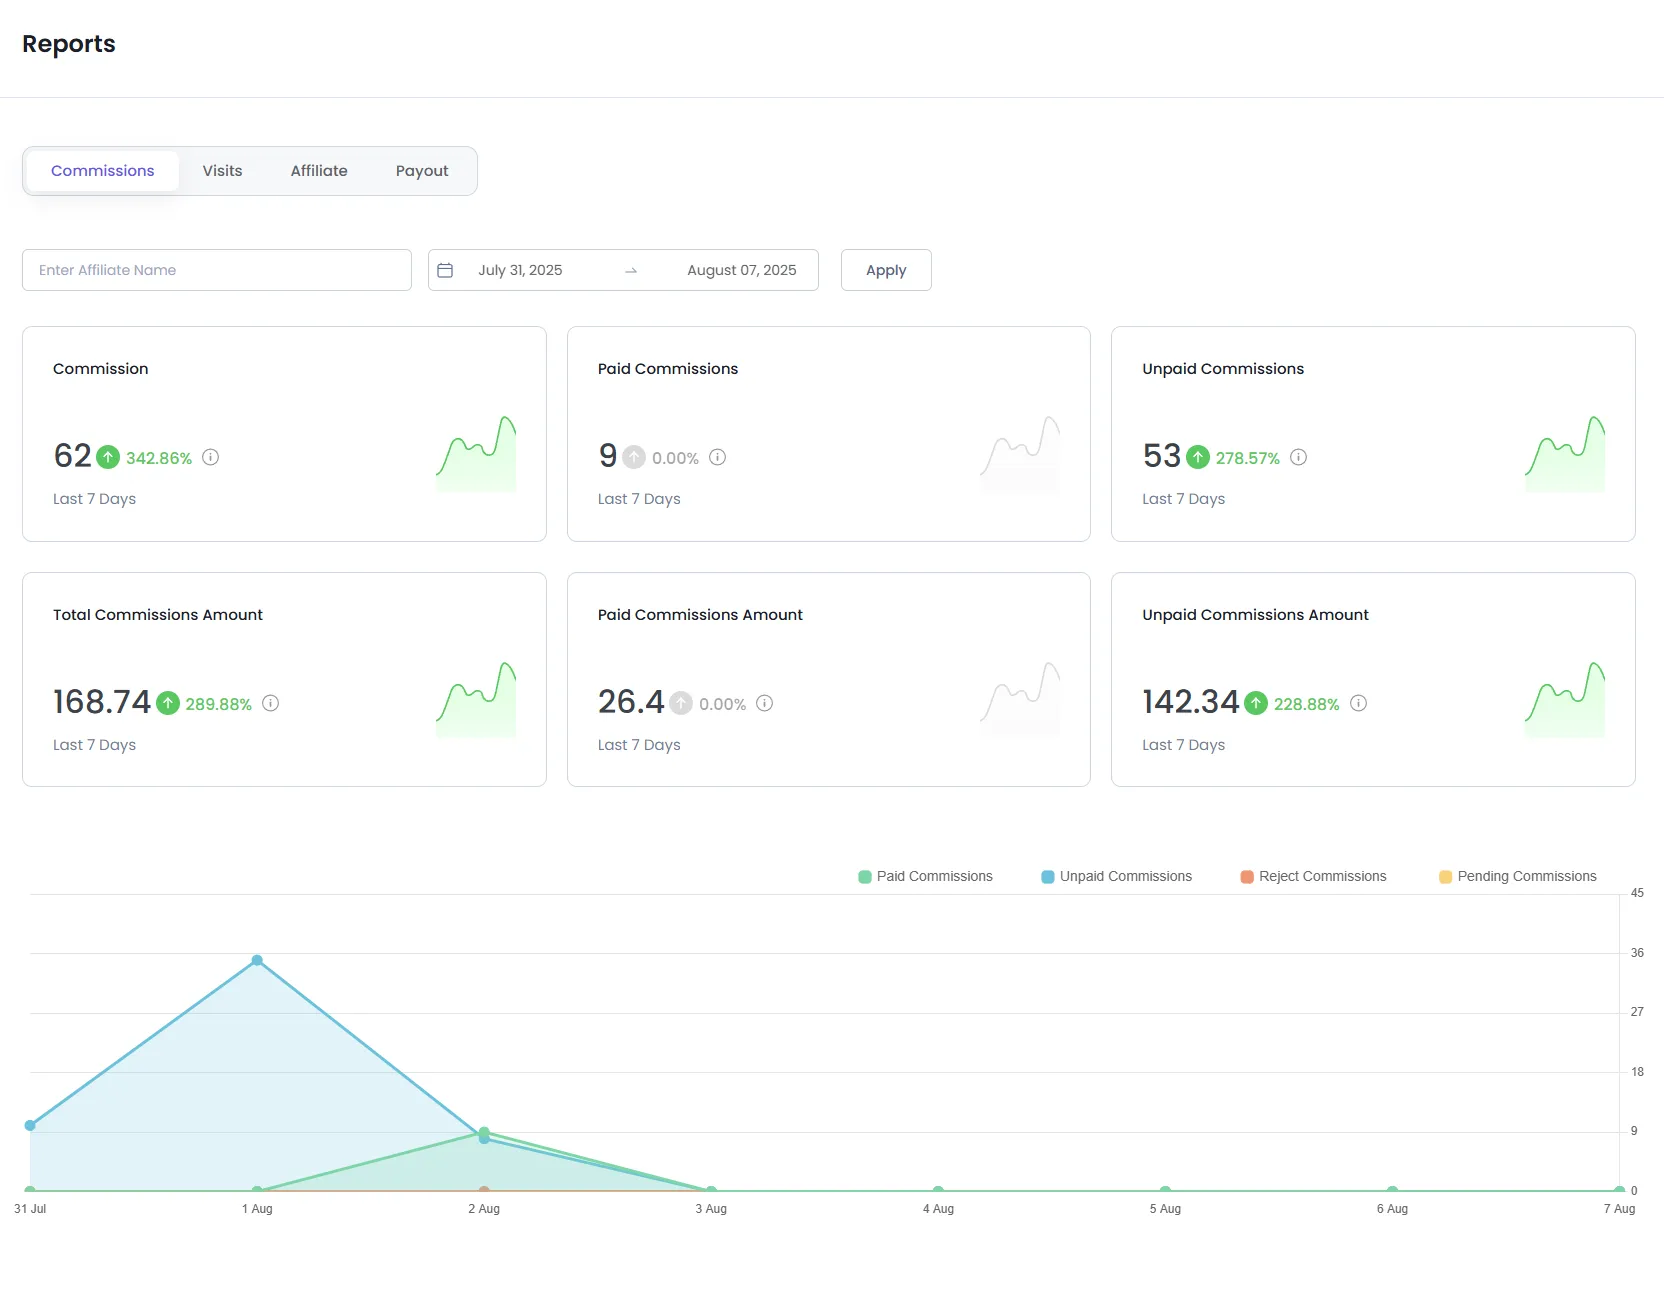Click the green up-arrow icon in Commission card
This screenshot has height=1292, width=1664.
pos(108,457)
